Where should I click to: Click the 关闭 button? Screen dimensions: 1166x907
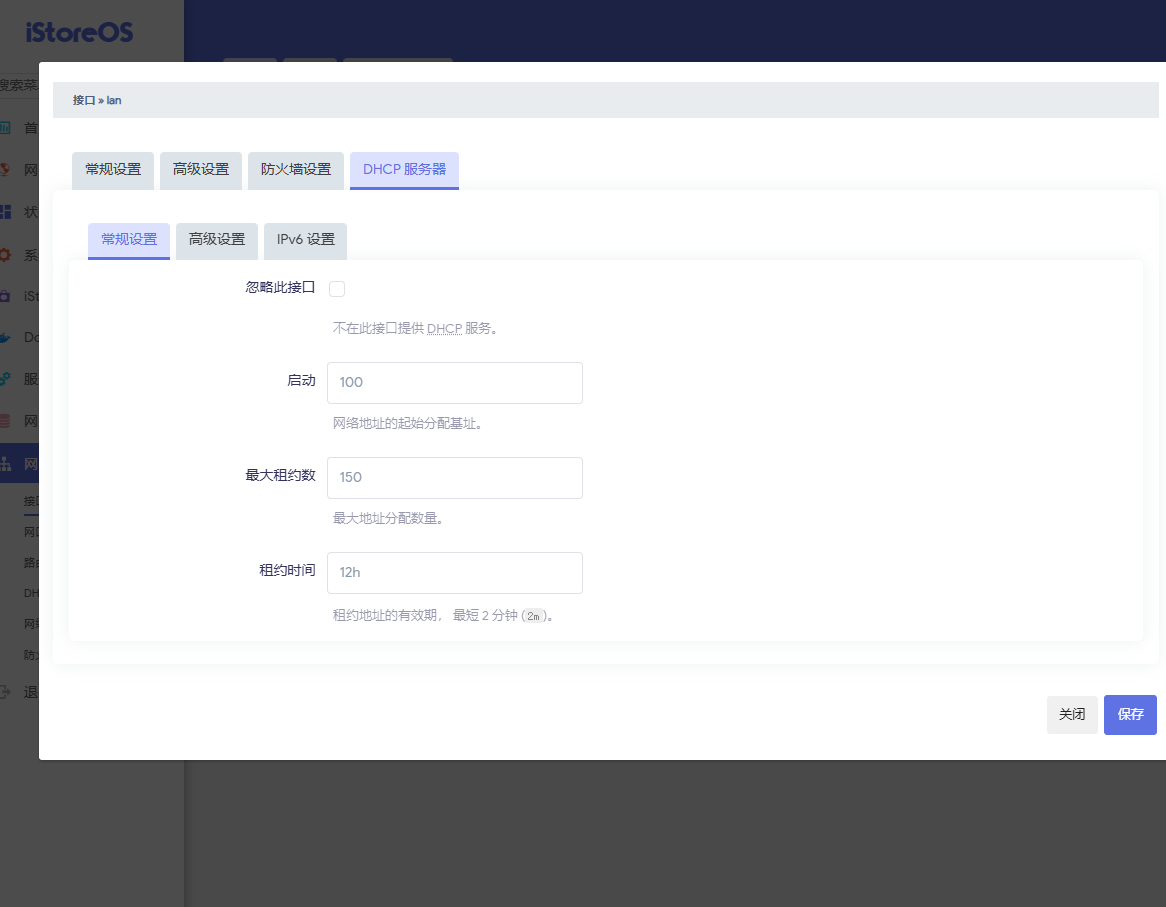point(1072,714)
